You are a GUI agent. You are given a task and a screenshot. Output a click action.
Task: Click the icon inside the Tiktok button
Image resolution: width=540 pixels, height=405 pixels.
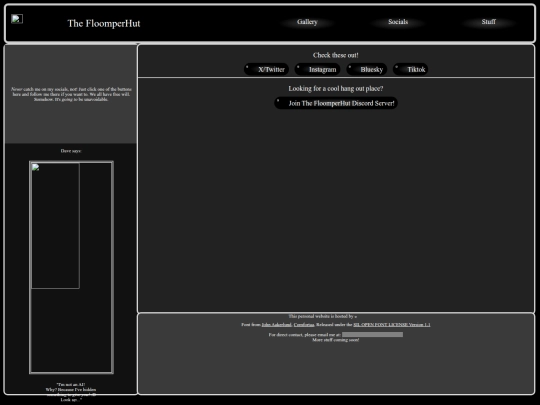[x=397, y=67]
